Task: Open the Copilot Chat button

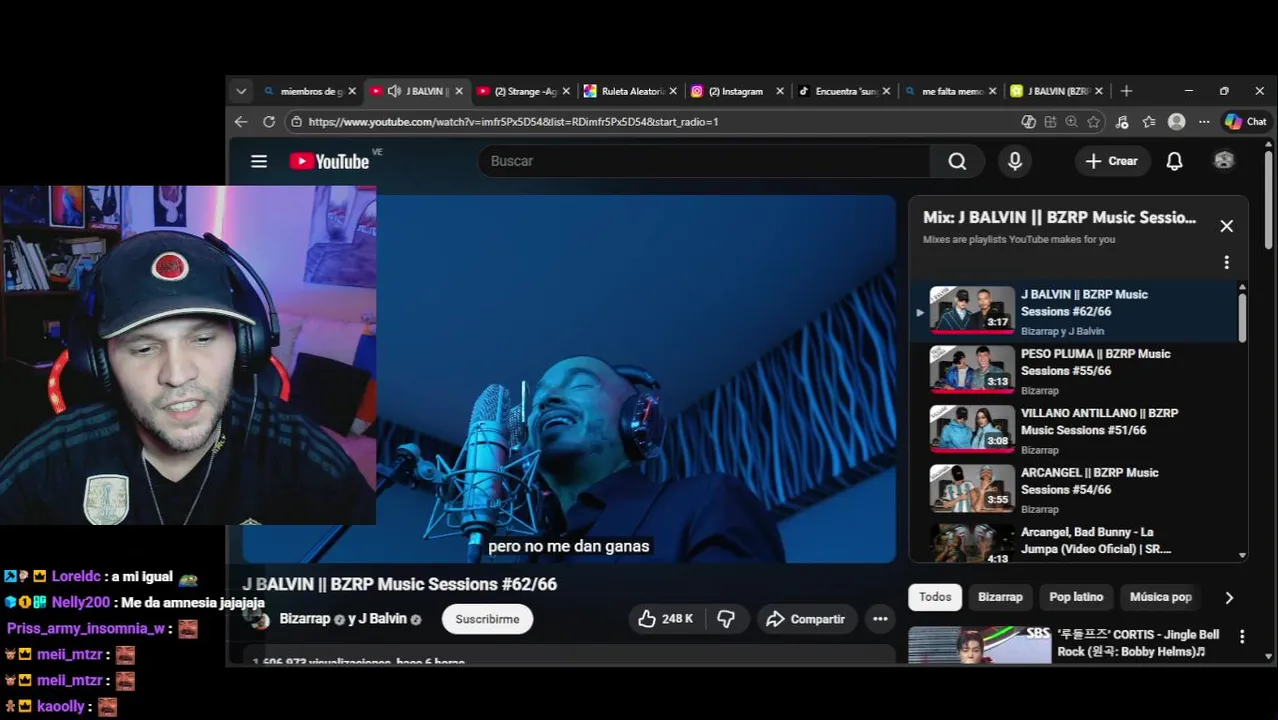Action: pos(1246,122)
